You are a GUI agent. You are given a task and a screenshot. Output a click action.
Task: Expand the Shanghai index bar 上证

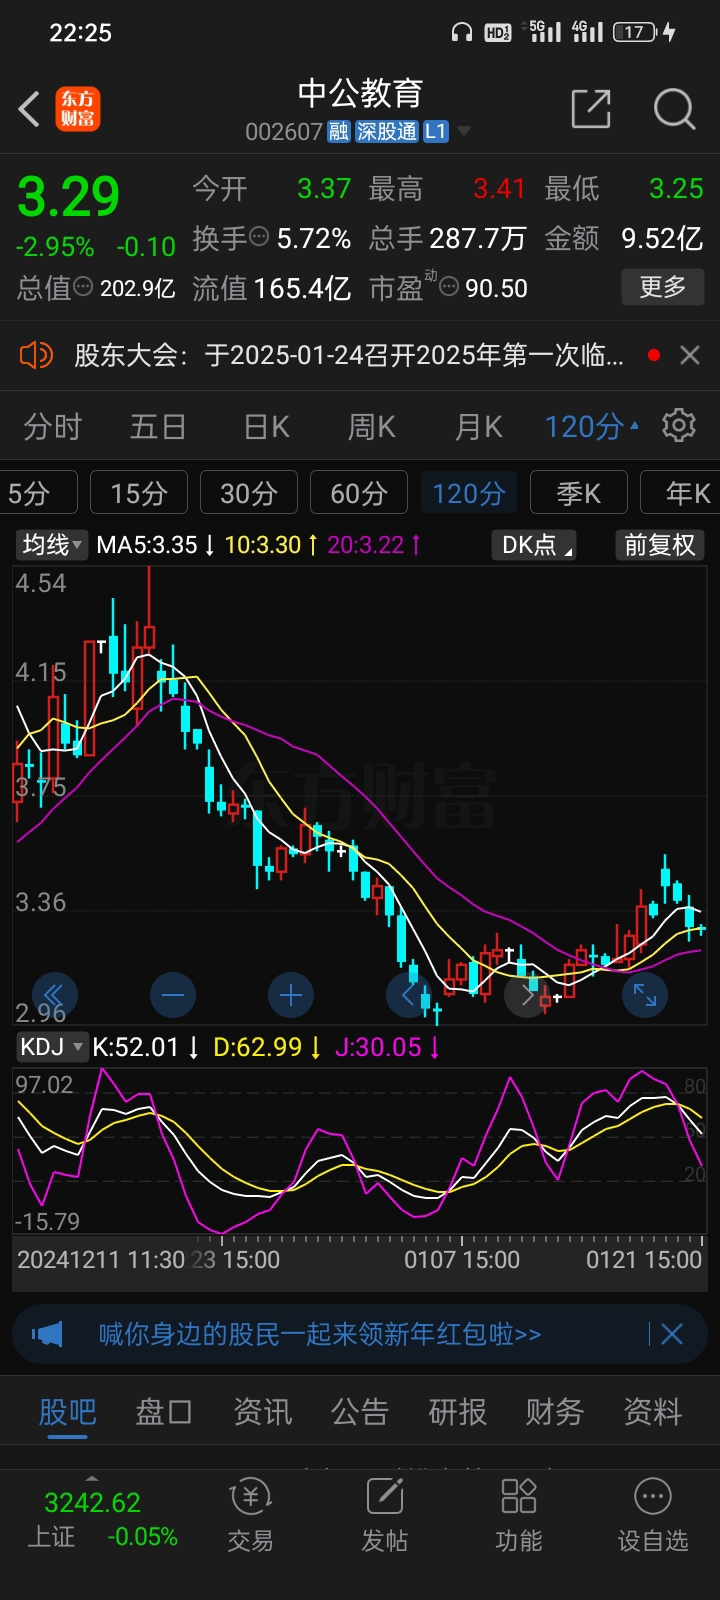(92, 1478)
